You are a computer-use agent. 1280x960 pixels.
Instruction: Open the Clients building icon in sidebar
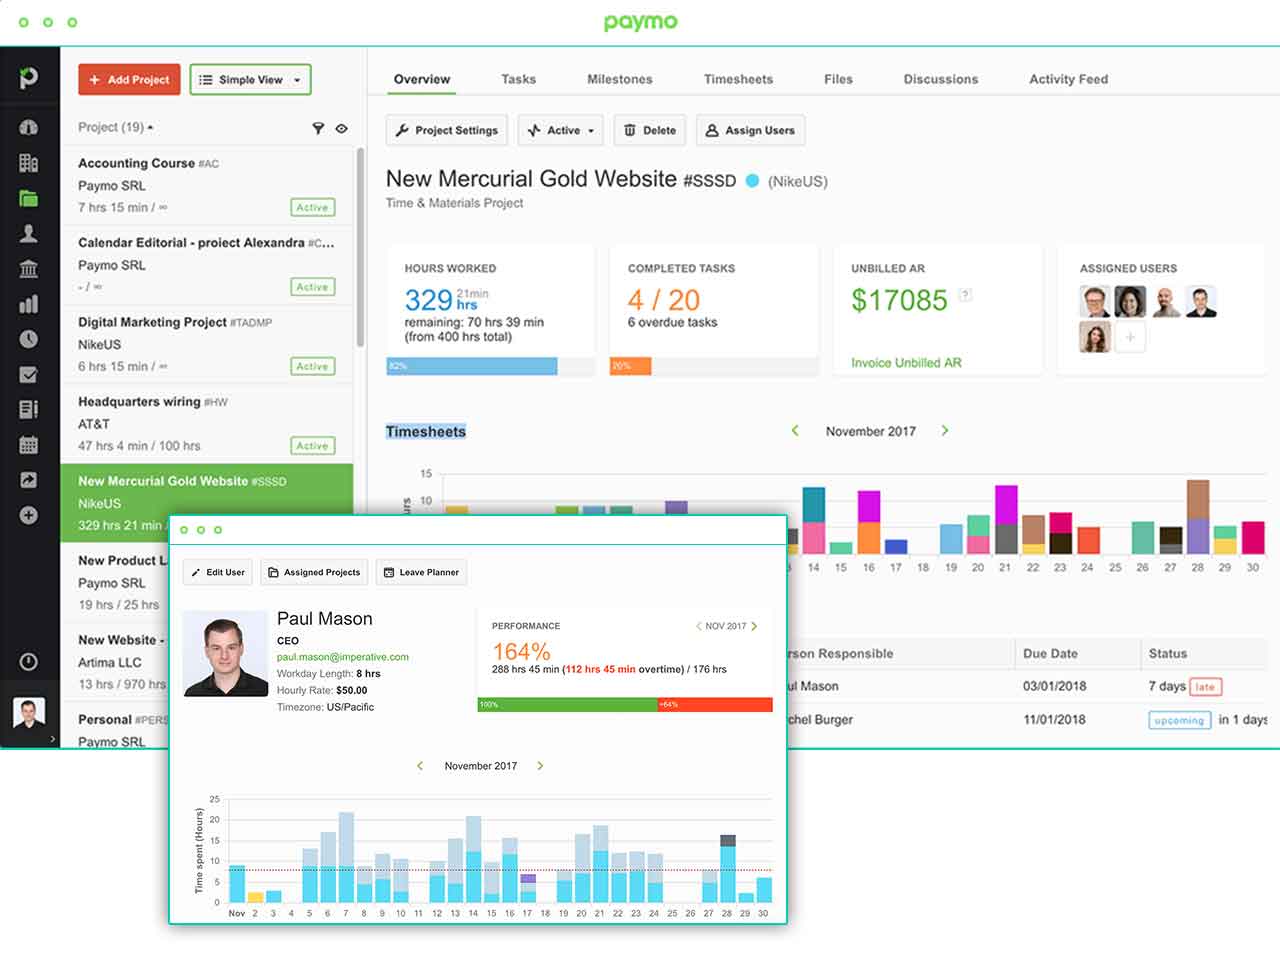coord(29,163)
